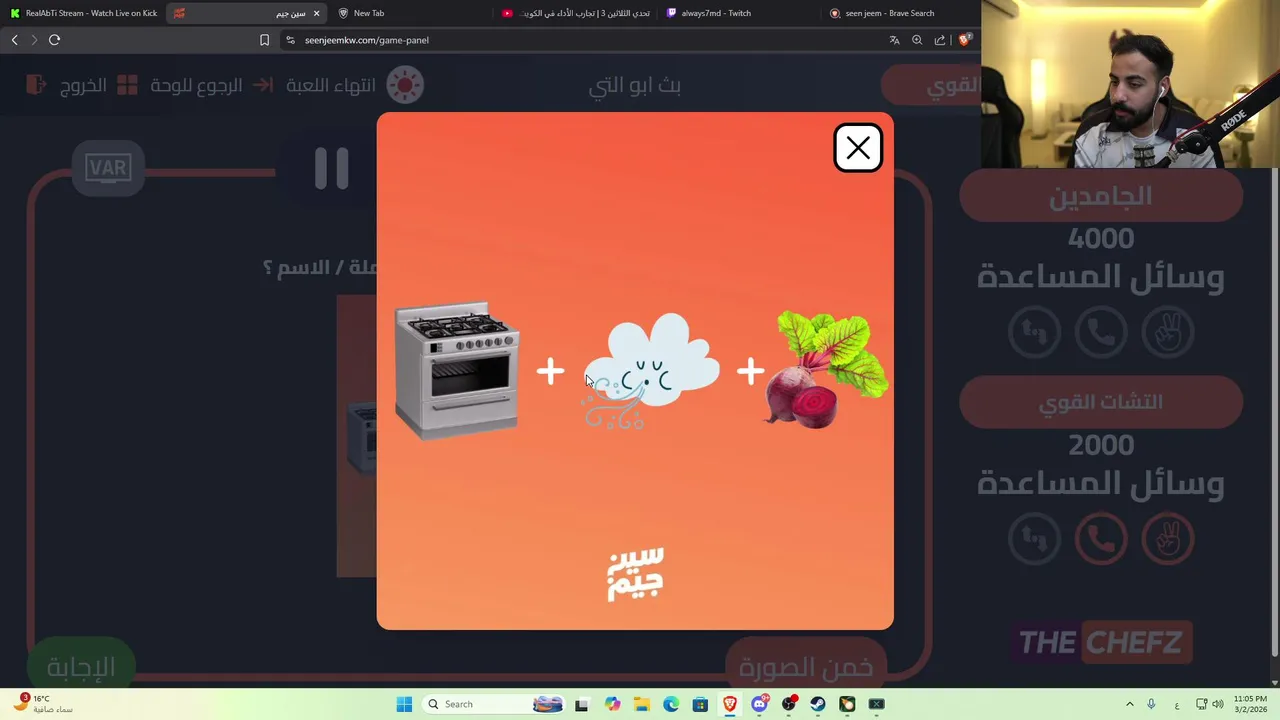Click خمن الصورة button
1280x720 pixels.
coord(806,668)
